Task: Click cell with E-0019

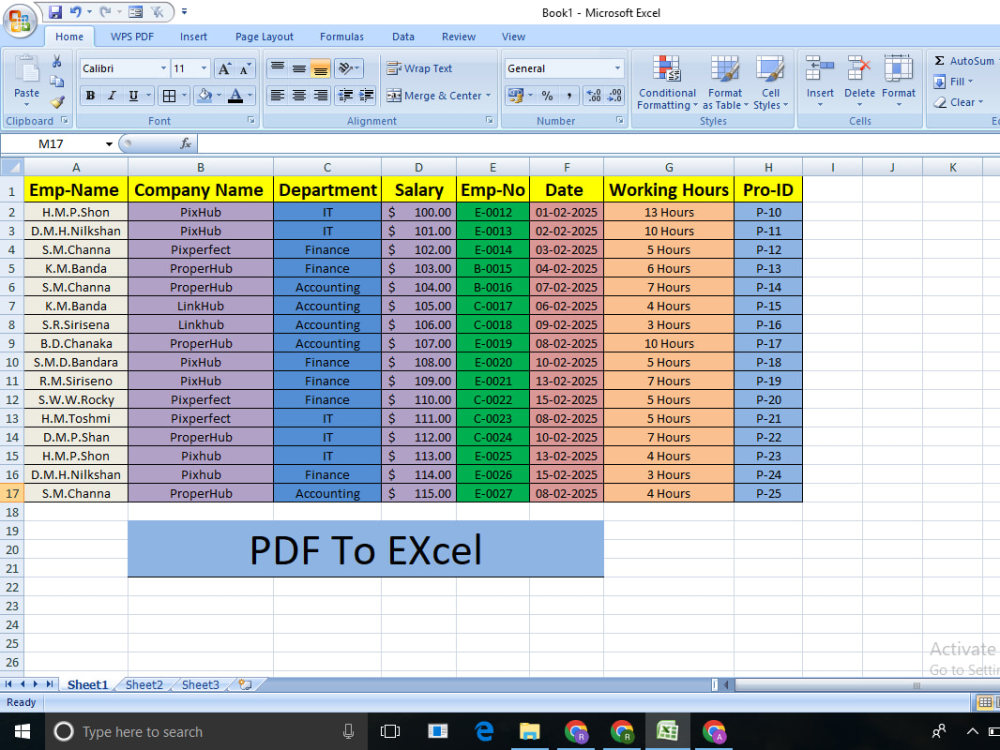Action: pyautogui.click(x=493, y=343)
